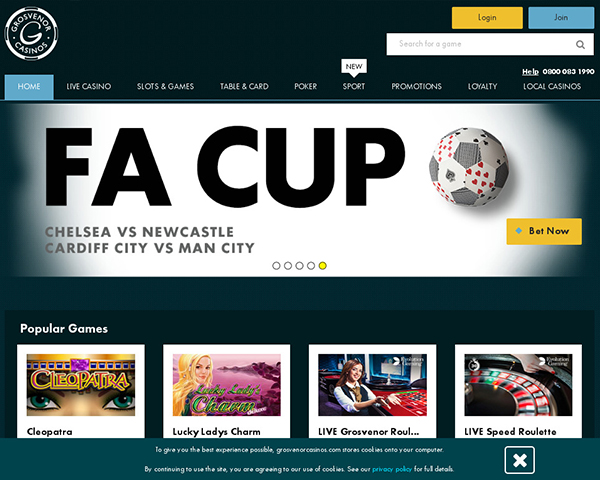The width and height of the screenshot is (600, 480).
Task: Select the third carousel slide dot
Action: pos(299,266)
